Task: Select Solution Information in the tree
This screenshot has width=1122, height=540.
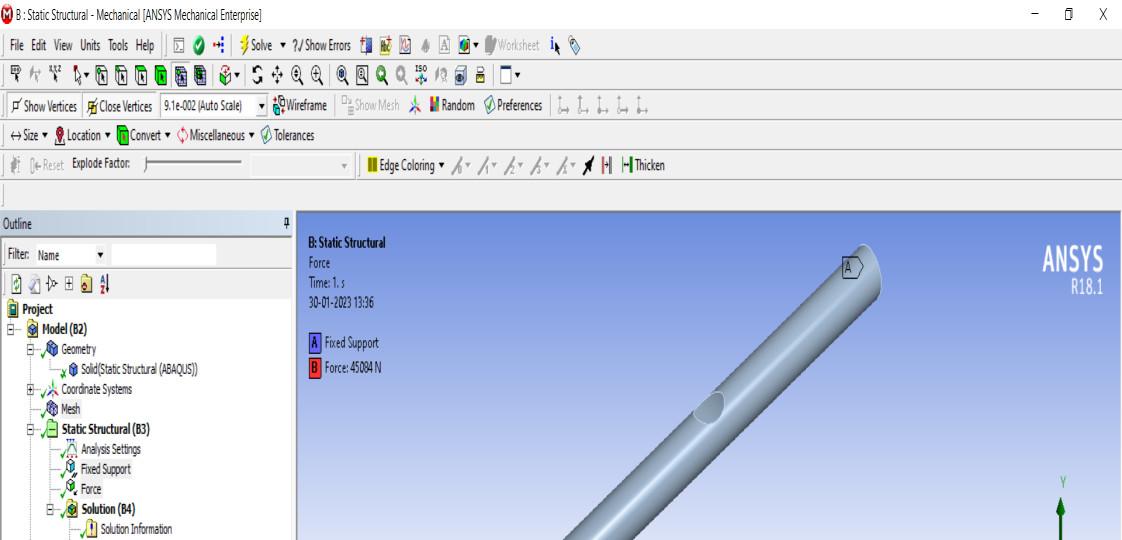Action: click(136, 530)
